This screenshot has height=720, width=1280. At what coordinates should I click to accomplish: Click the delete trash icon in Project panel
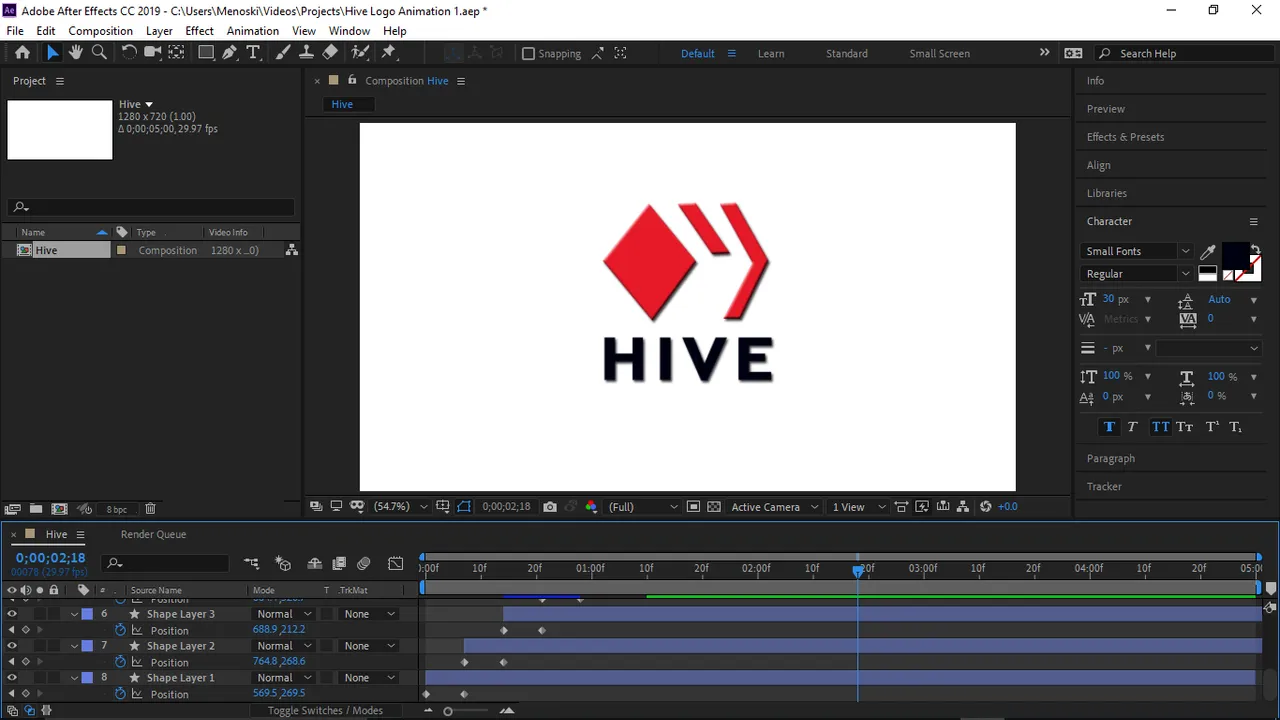pos(150,509)
